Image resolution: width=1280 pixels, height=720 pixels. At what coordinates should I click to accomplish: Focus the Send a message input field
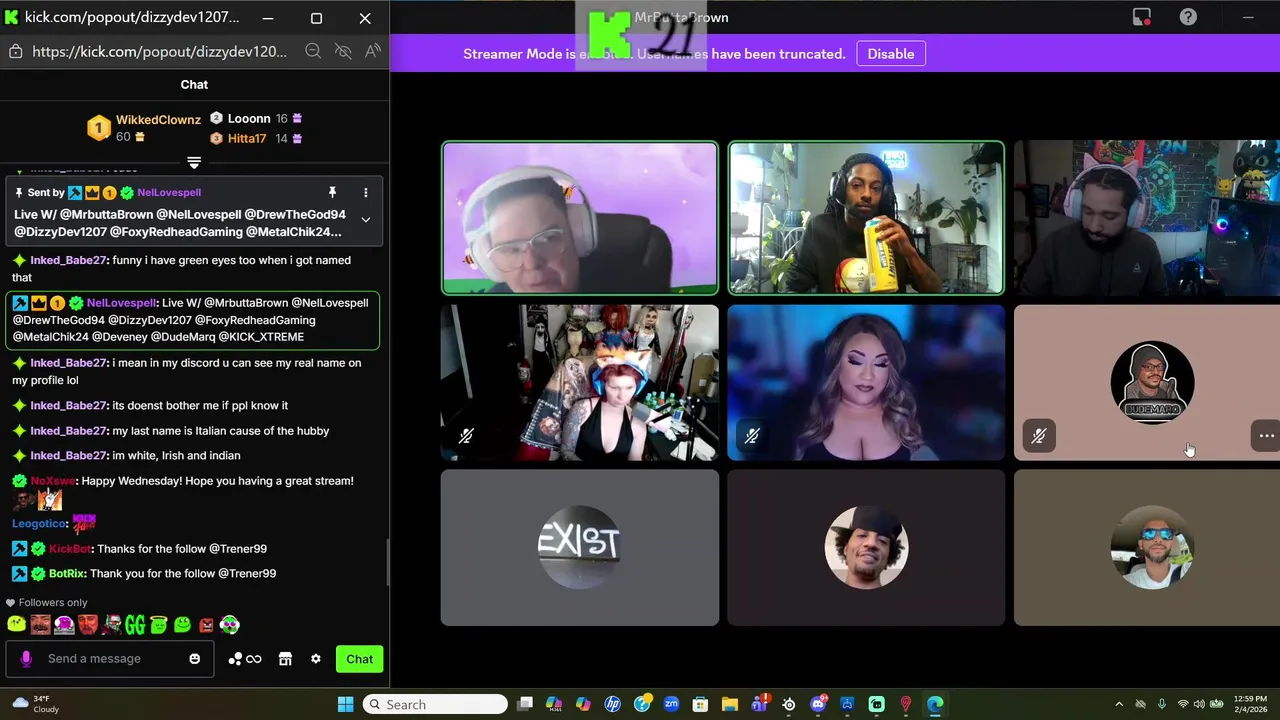pyautogui.click(x=112, y=658)
